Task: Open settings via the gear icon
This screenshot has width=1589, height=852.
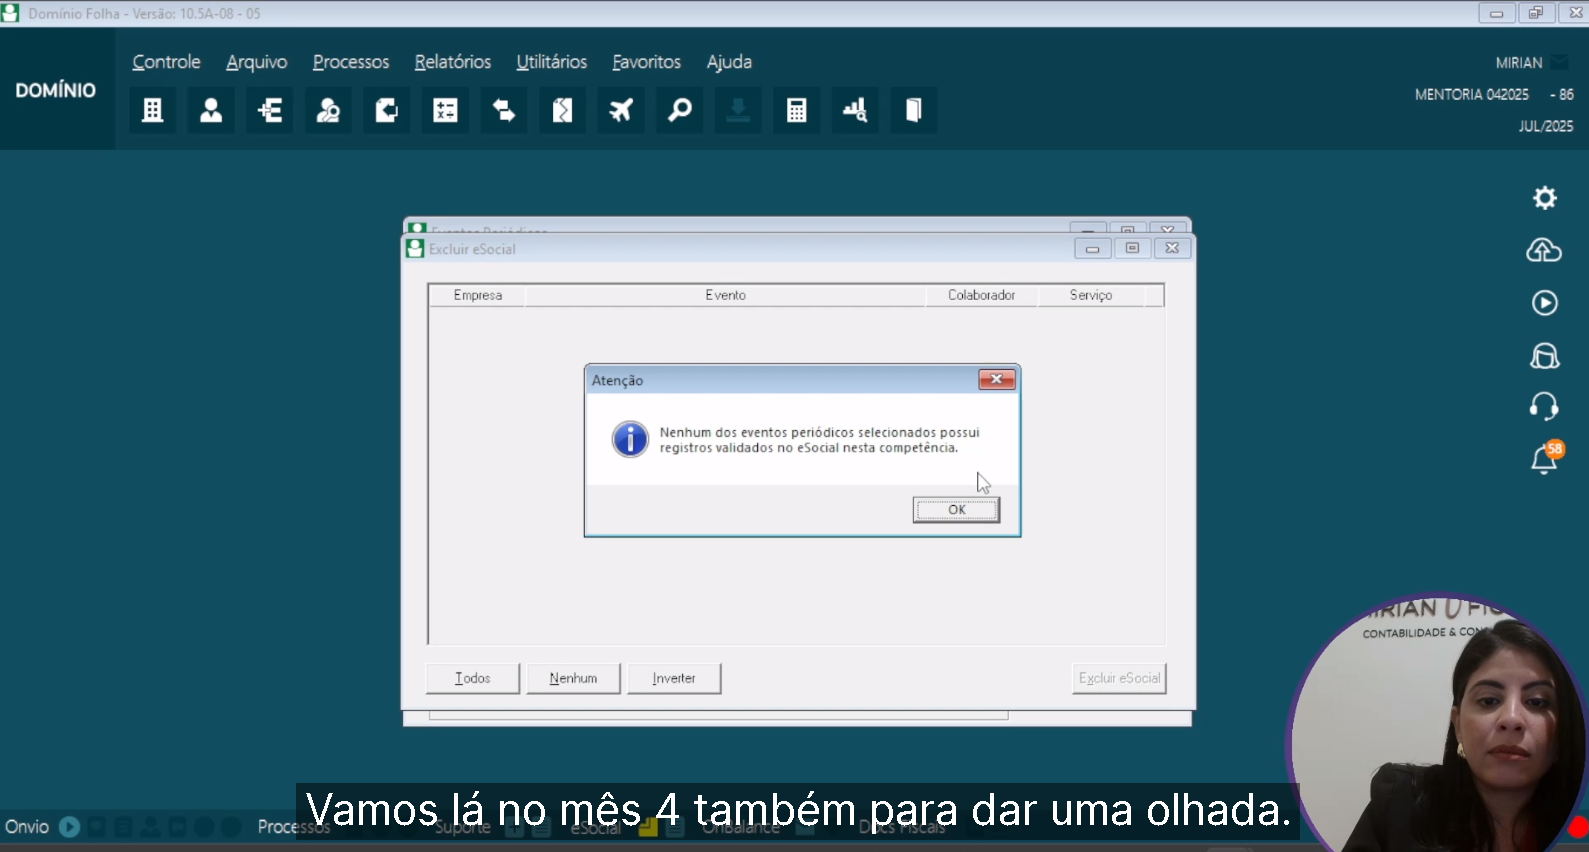Action: (1545, 198)
